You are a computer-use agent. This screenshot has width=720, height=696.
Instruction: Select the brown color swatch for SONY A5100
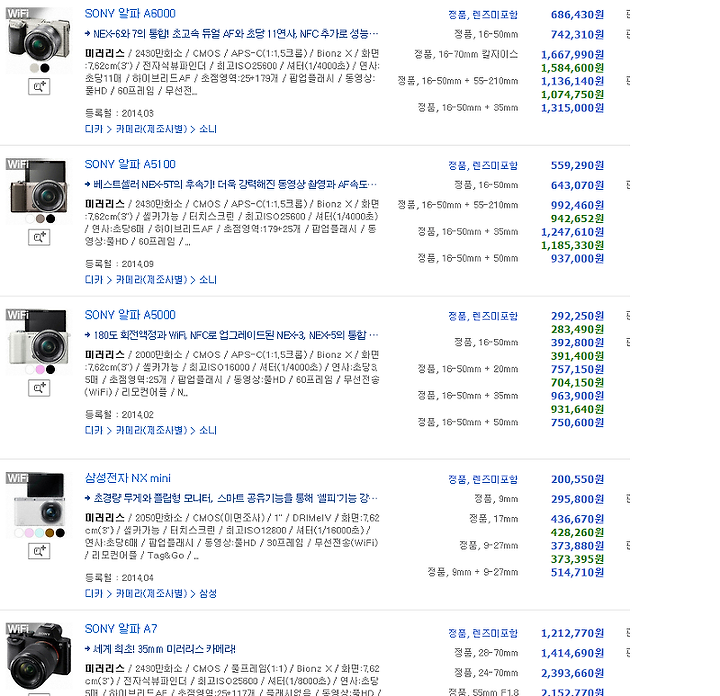tap(40, 219)
